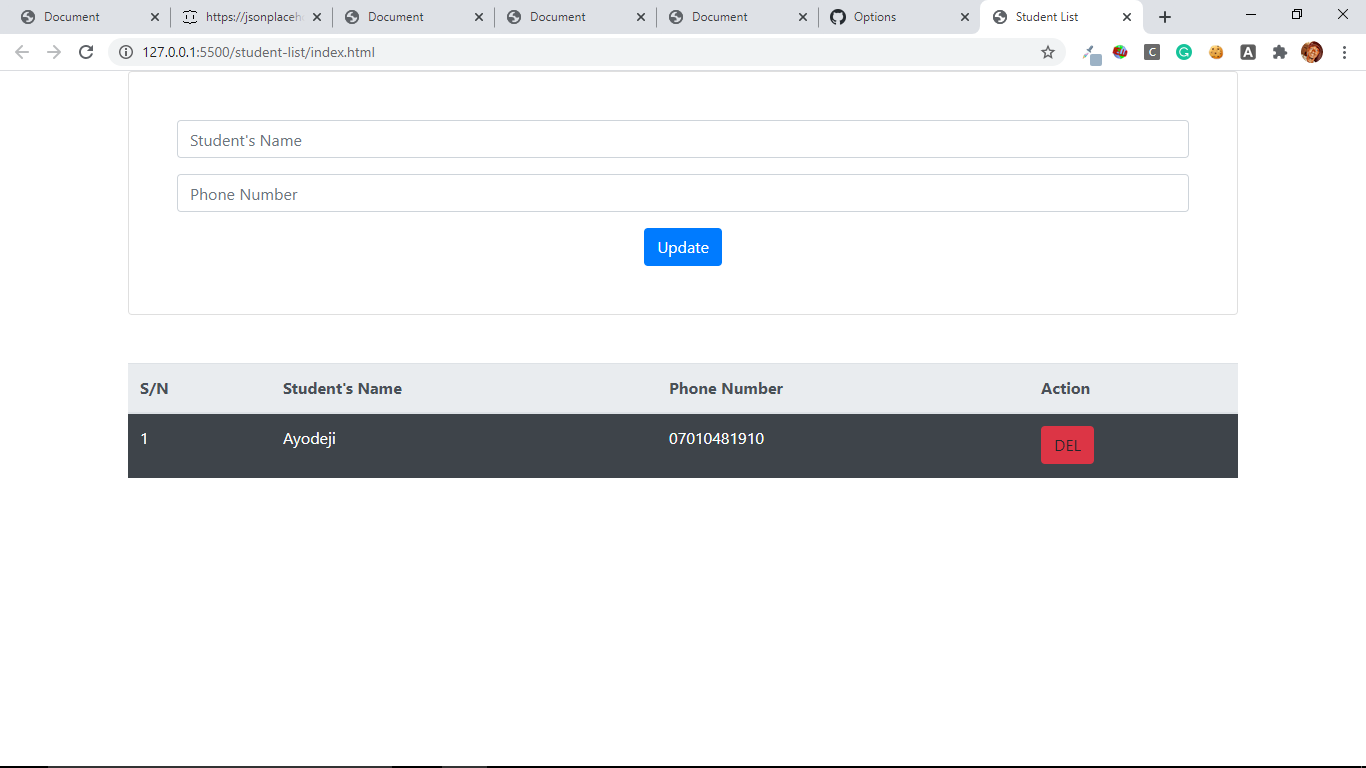Open the Extensions puzzle-piece menu
This screenshot has width=1366, height=768.
(1280, 52)
